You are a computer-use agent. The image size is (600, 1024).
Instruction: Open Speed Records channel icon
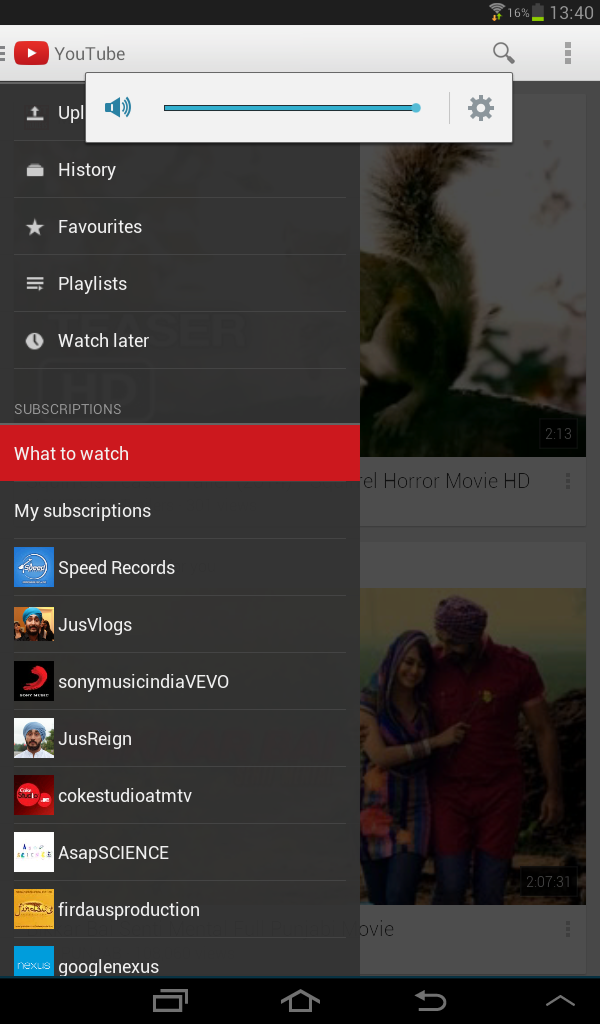click(x=34, y=568)
